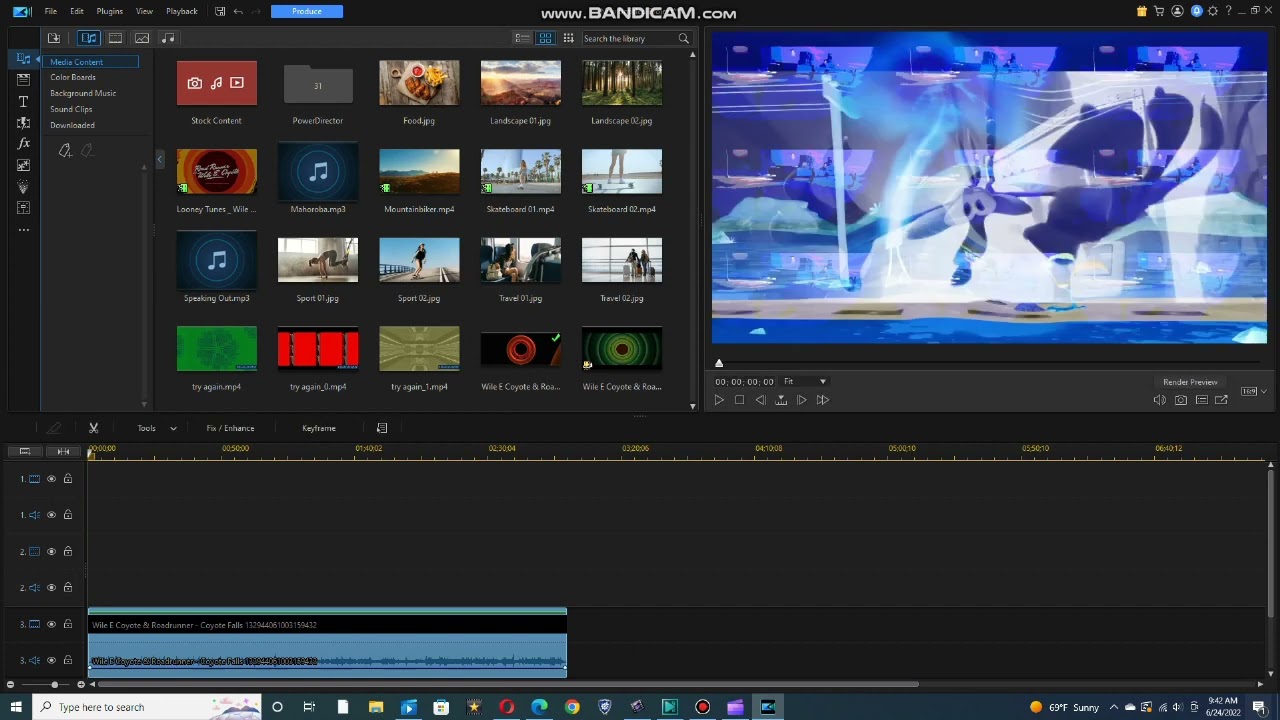
Task: Open the View menu
Action: click(x=144, y=11)
